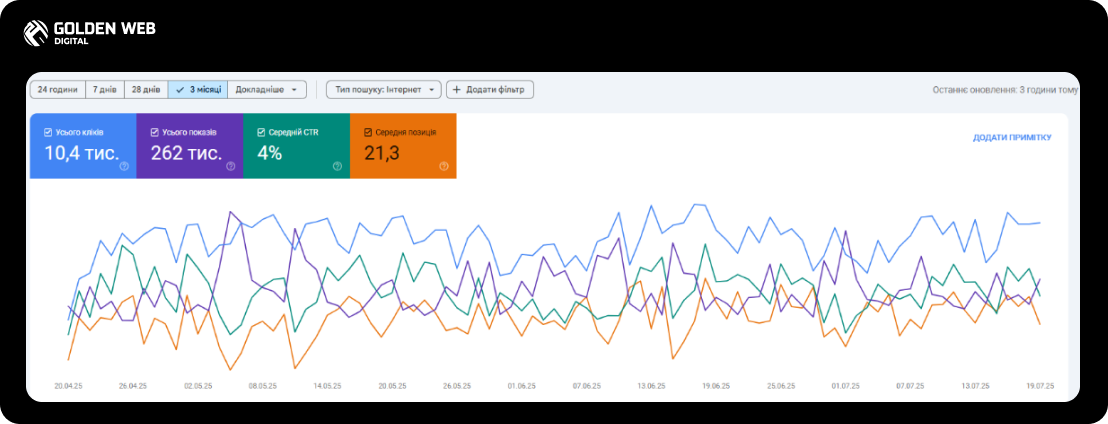Toggle the Усього показів checkbox
The width and height of the screenshot is (1108, 424).
[x=154, y=132]
